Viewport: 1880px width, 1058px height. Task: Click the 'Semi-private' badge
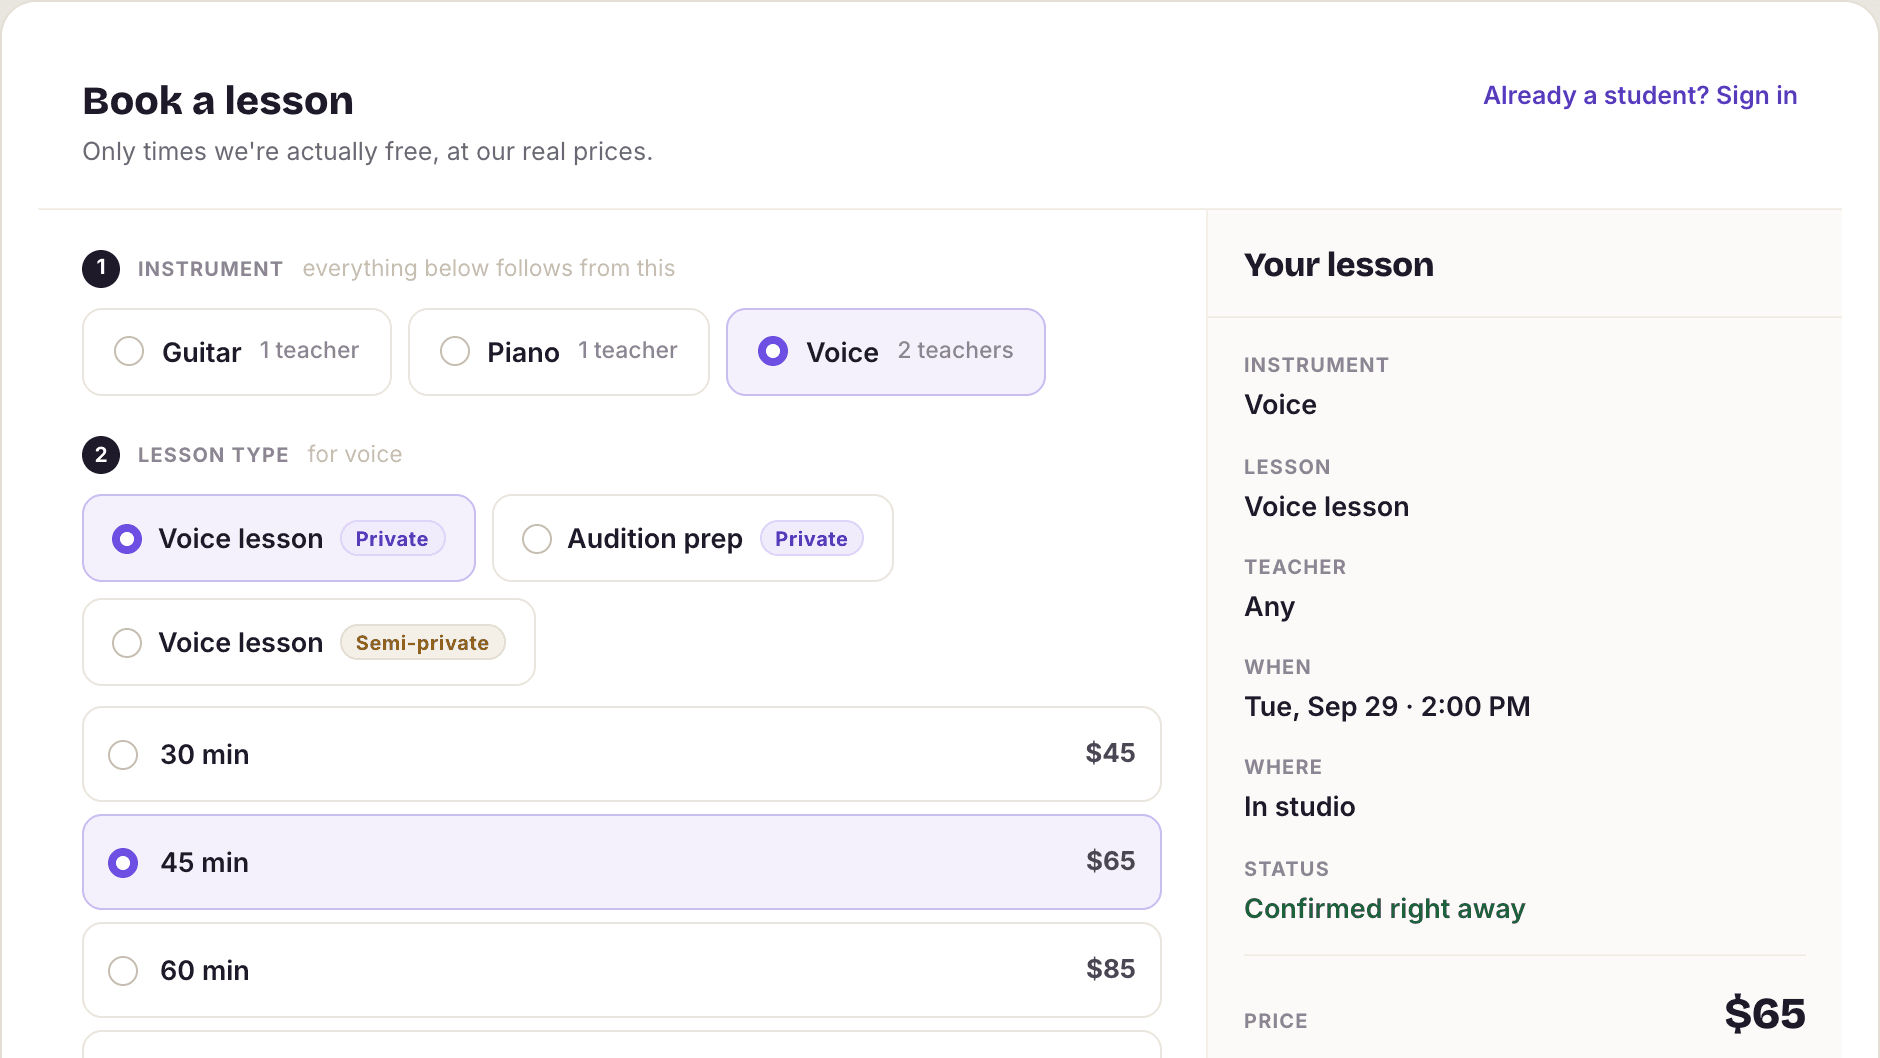point(423,642)
